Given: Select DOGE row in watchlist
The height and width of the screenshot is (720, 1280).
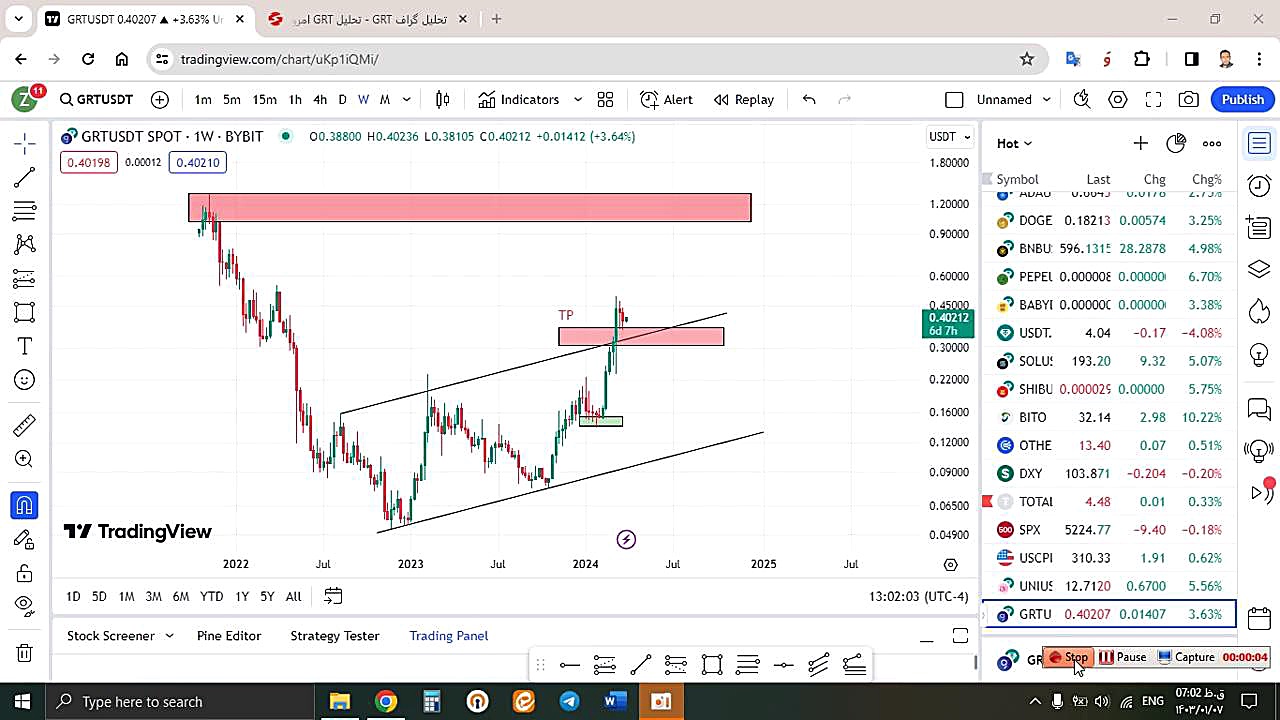Looking at the screenshot, I should (x=1109, y=220).
